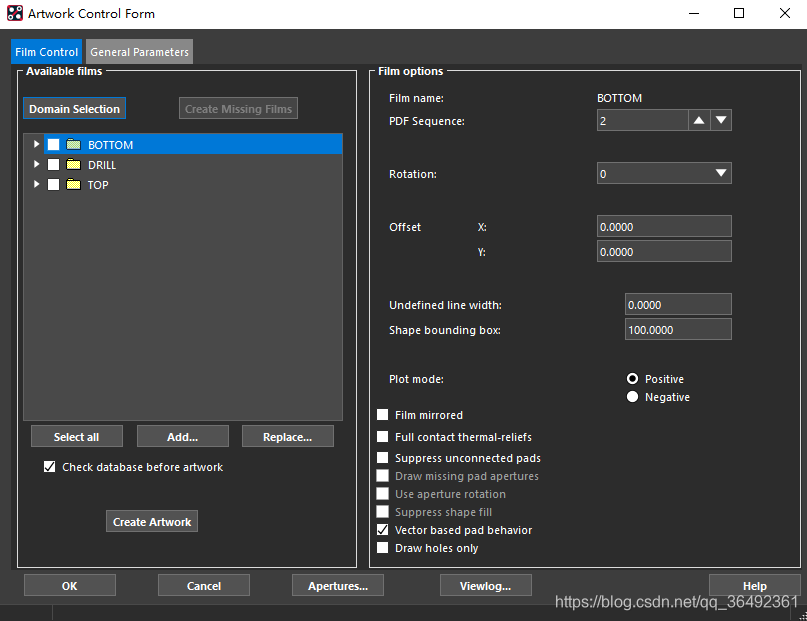Click the TOP film folder icon
Screen dimensions: 807x621
[x=73, y=185]
